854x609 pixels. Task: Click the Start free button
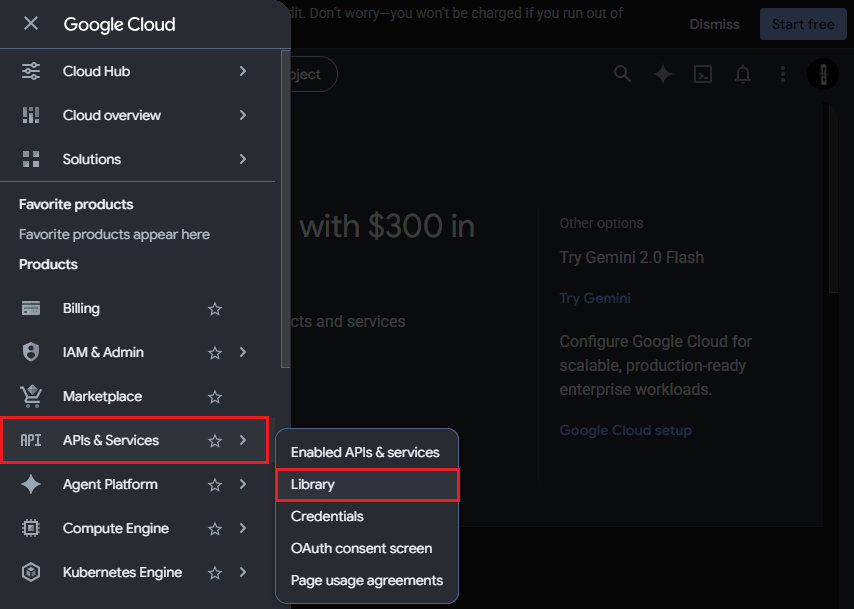[803, 25]
